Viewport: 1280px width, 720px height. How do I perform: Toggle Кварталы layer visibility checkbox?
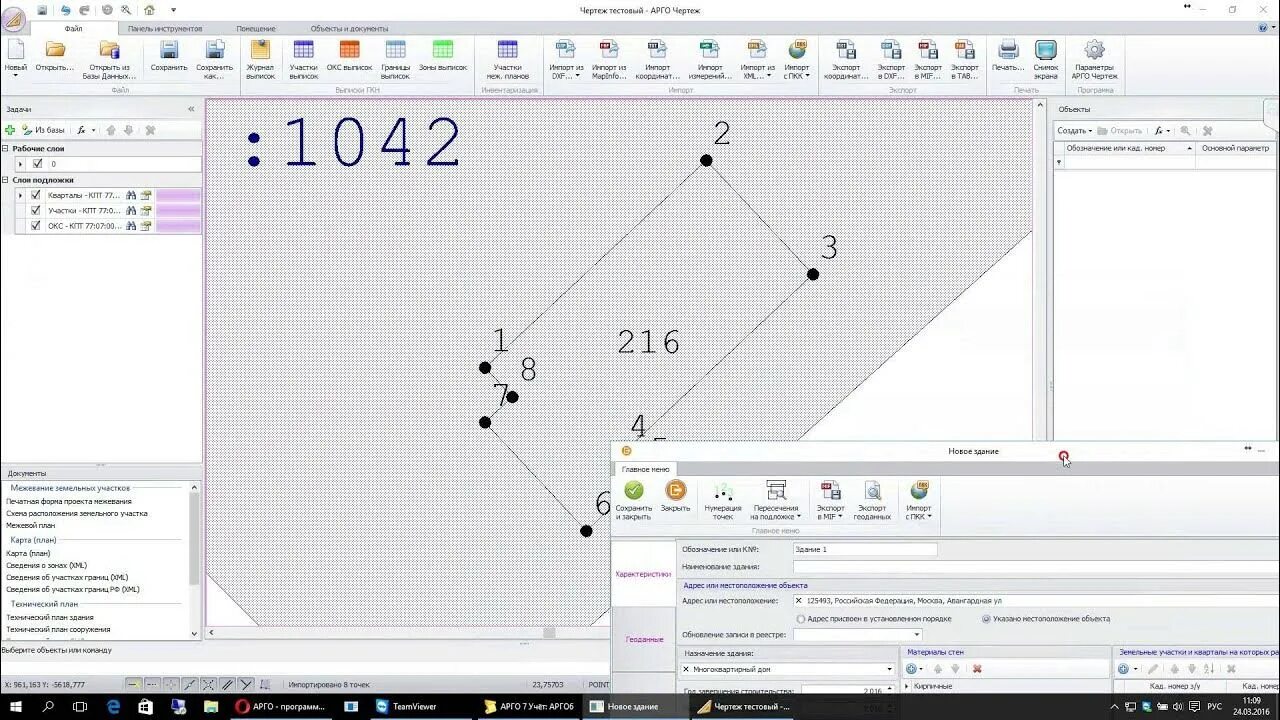36,196
